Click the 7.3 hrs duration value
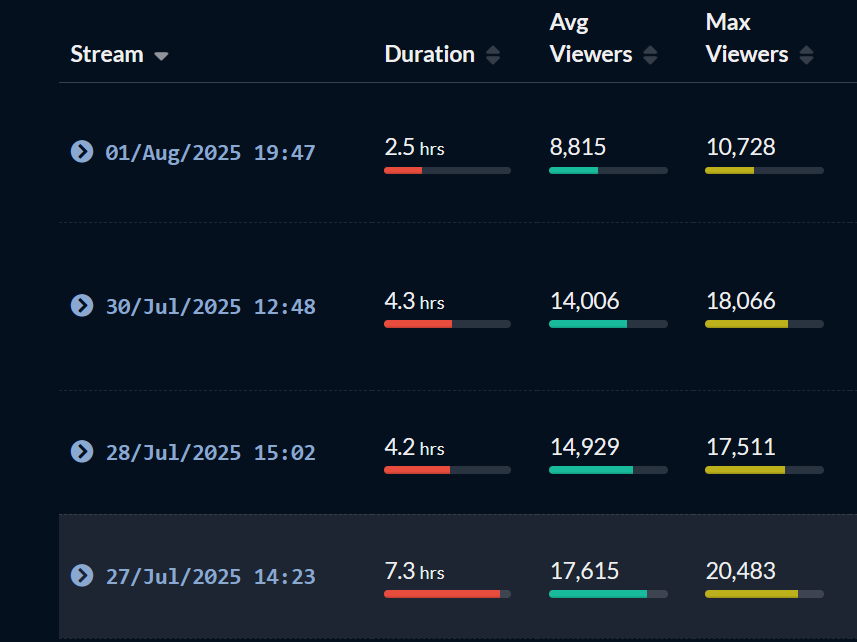The height and width of the screenshot is (642, 857). click(x=414, y=571)
